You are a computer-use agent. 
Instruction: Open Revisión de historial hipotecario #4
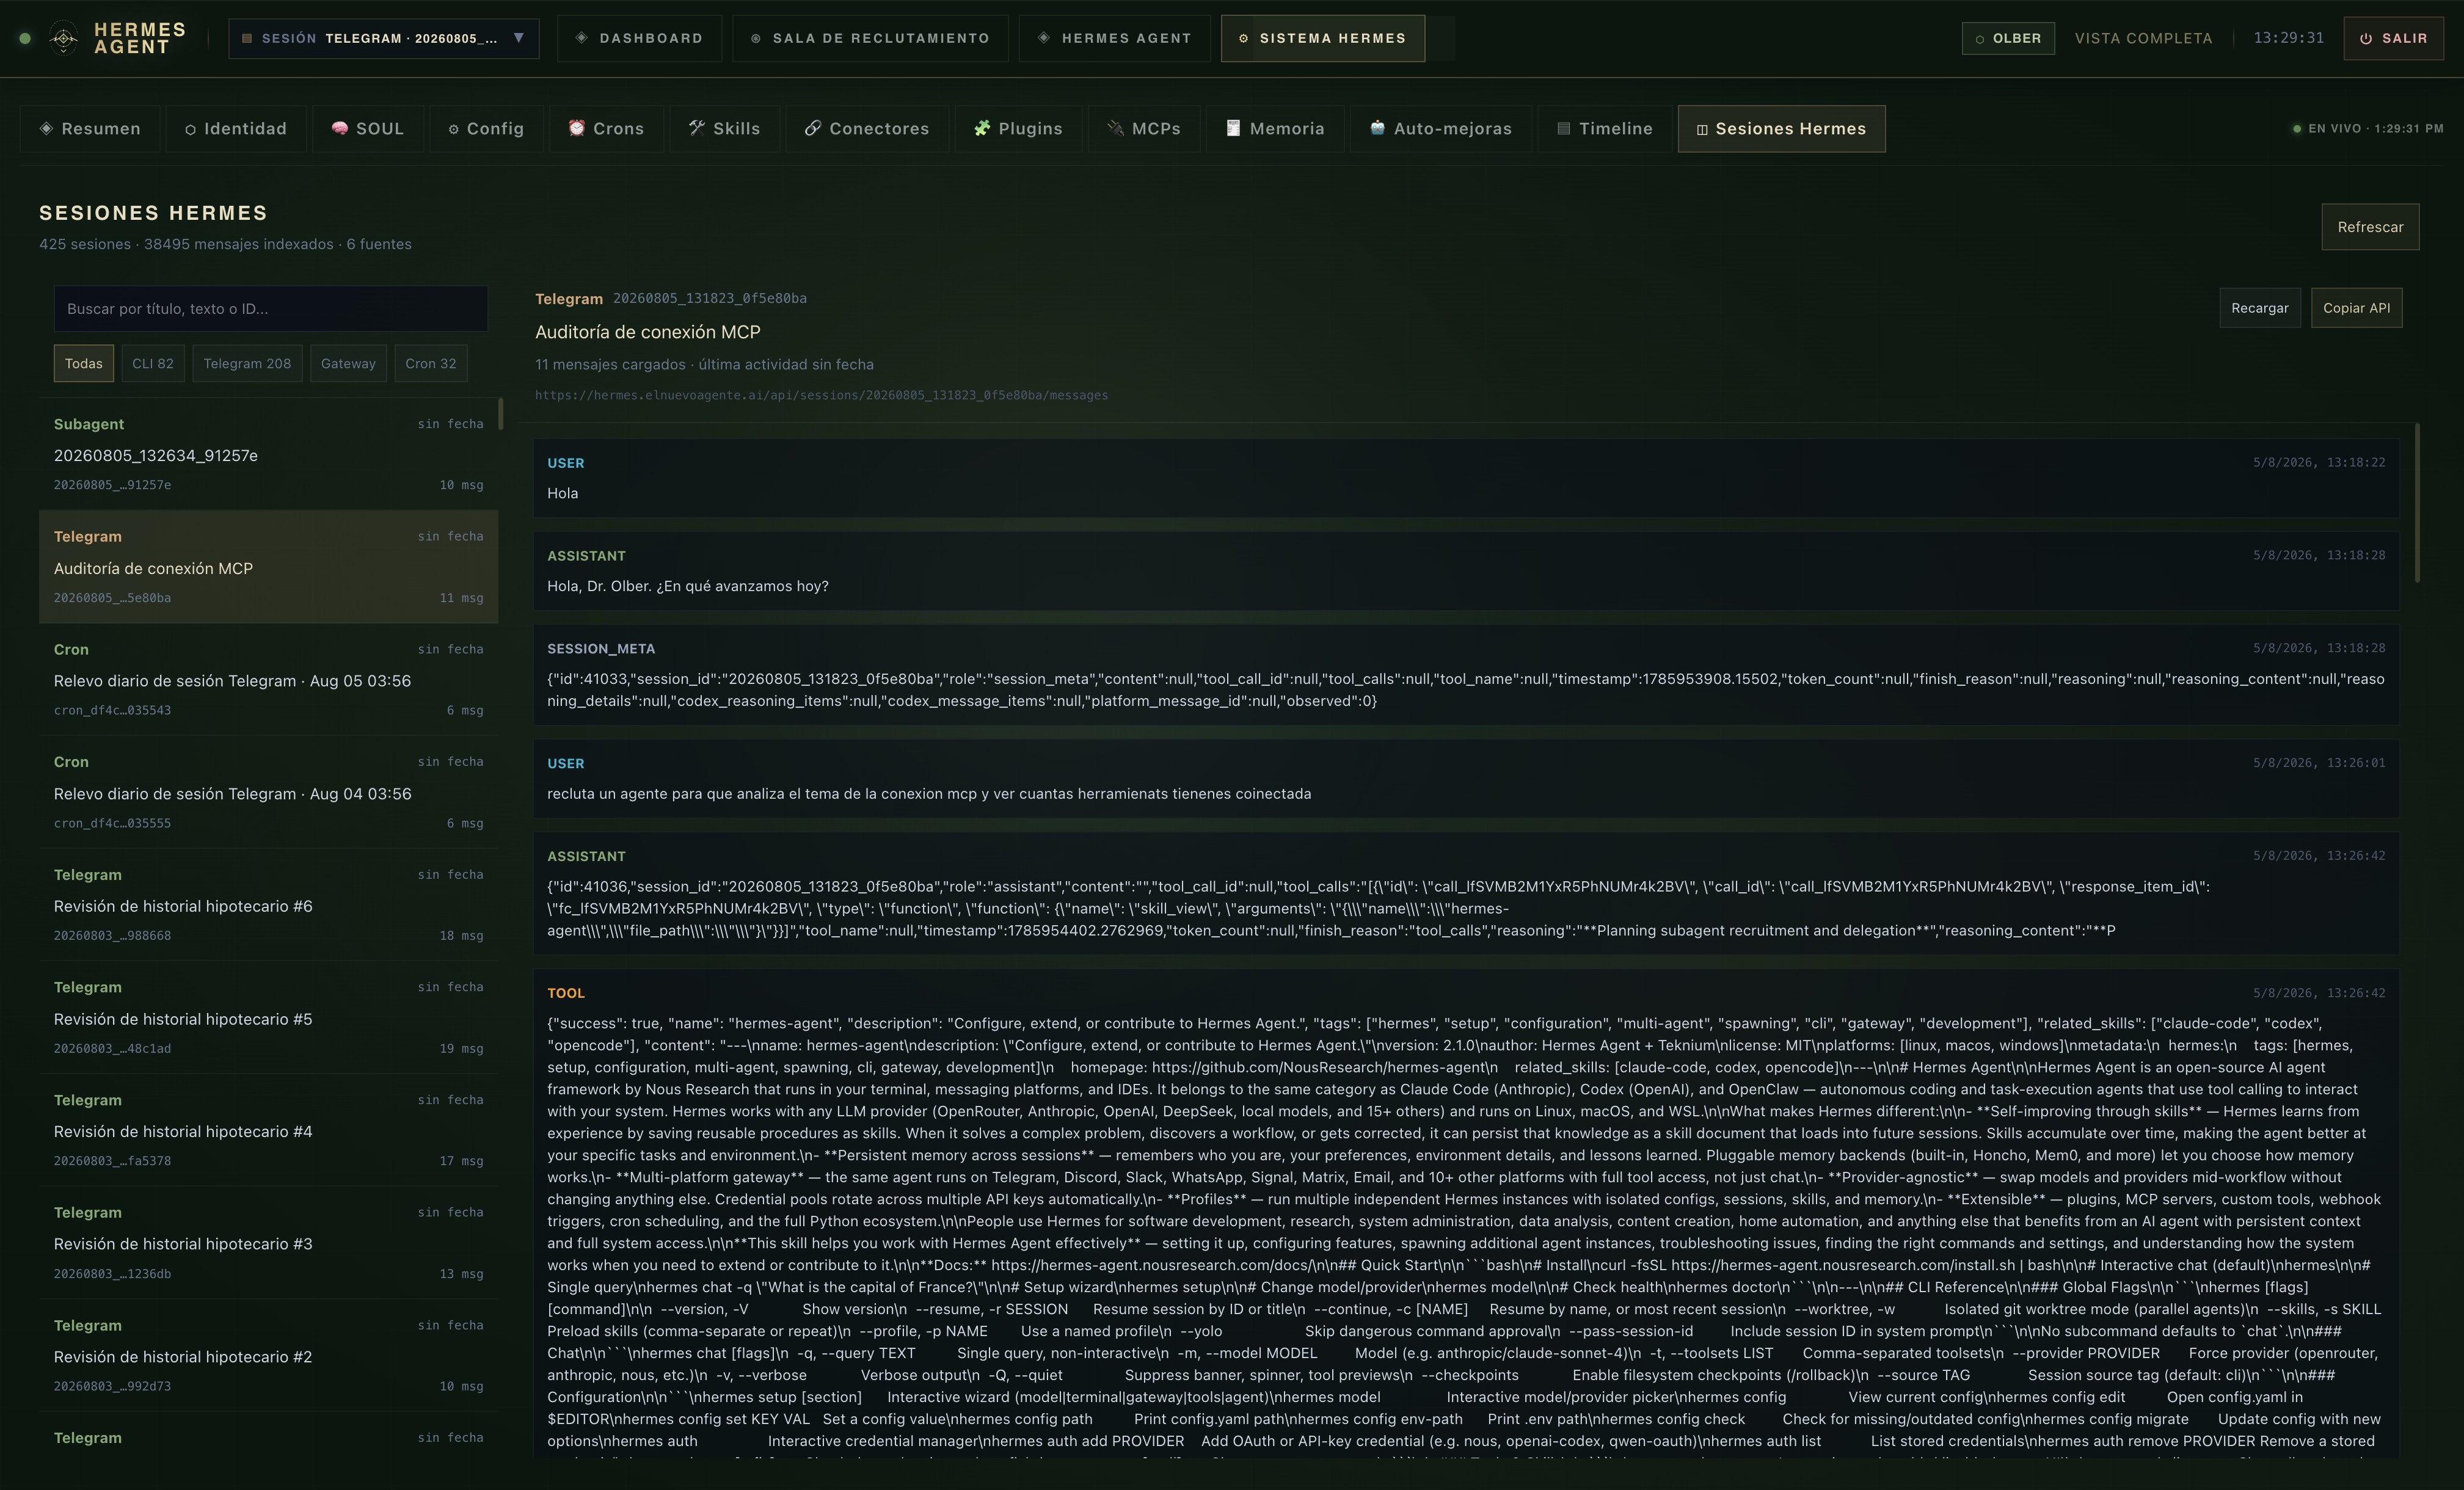point(268,1130)
